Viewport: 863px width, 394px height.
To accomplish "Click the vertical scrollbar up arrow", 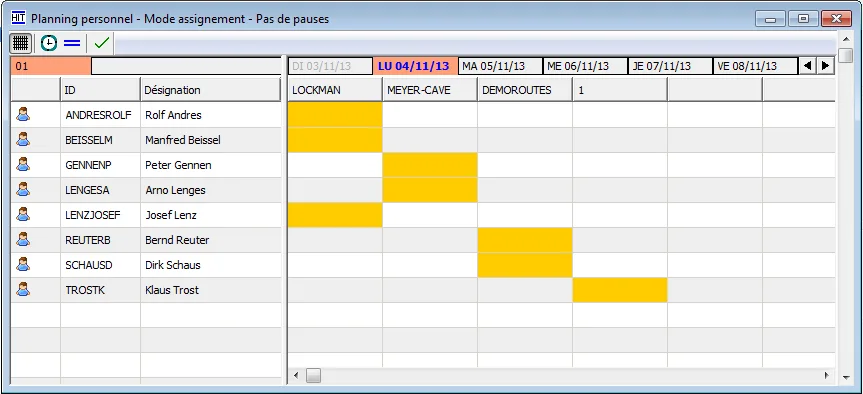I will coord(846,40).
